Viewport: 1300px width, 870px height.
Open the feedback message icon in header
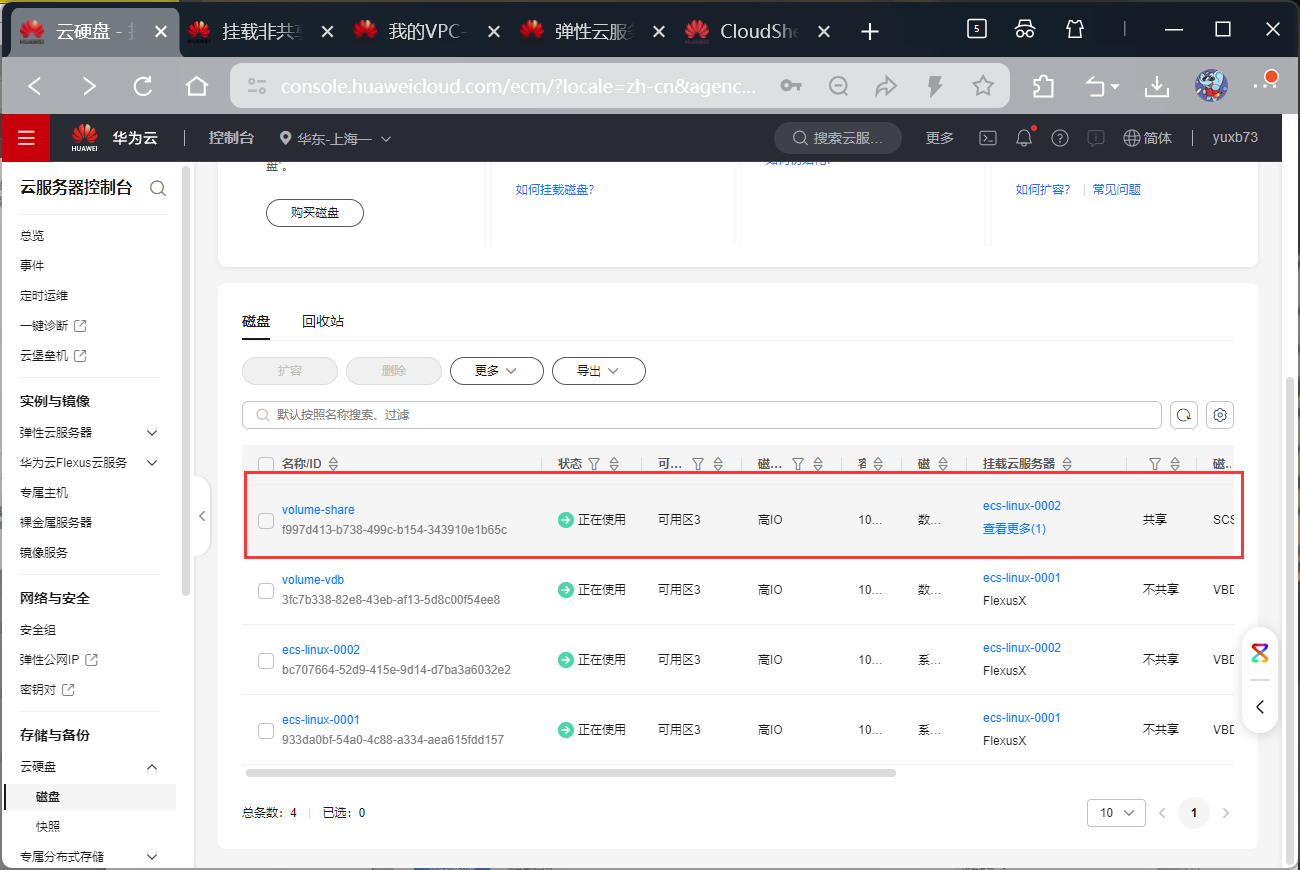point(1096,138)
